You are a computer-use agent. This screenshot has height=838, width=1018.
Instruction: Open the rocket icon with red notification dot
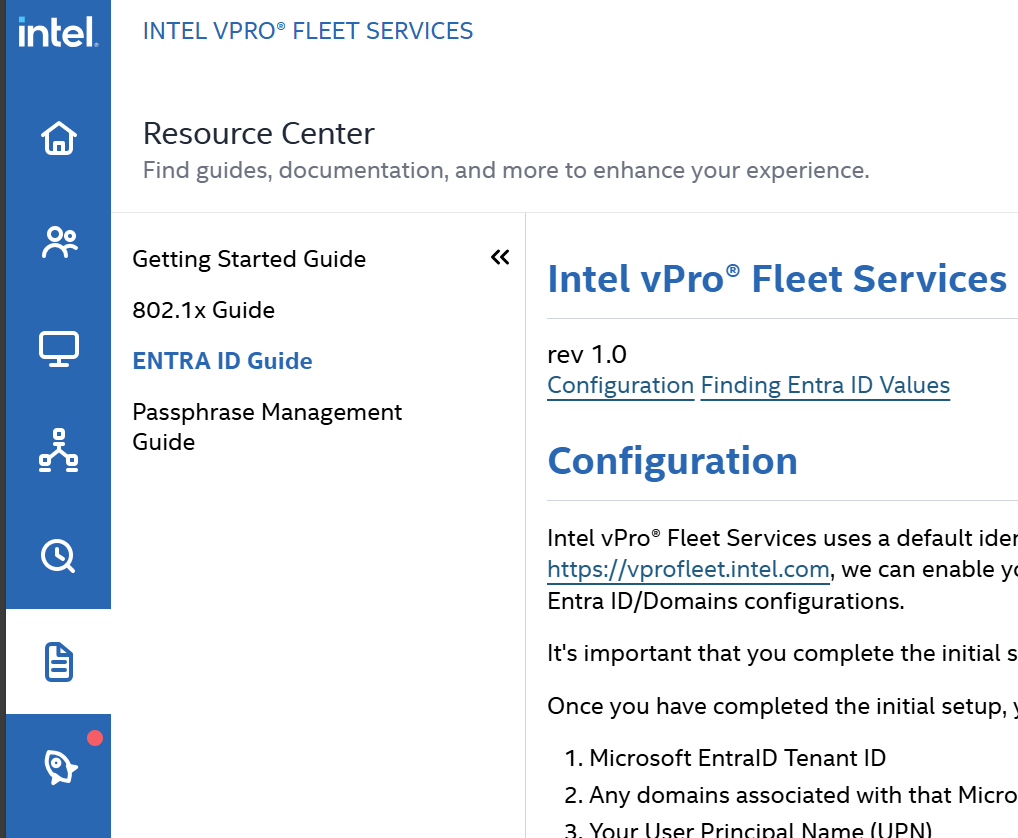60,767
